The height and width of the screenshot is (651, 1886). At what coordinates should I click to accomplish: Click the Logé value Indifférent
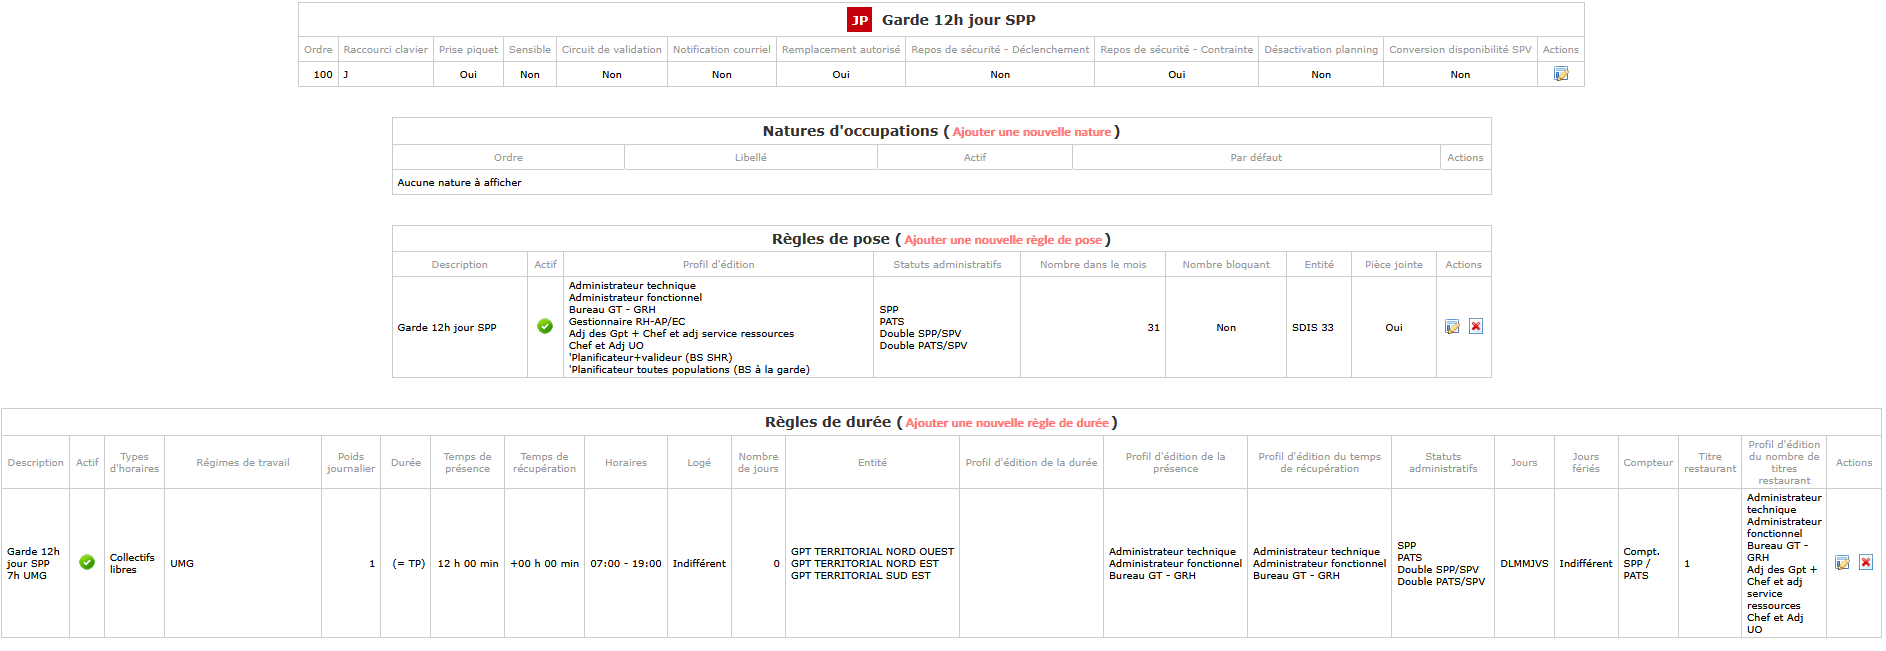point(699,564)
